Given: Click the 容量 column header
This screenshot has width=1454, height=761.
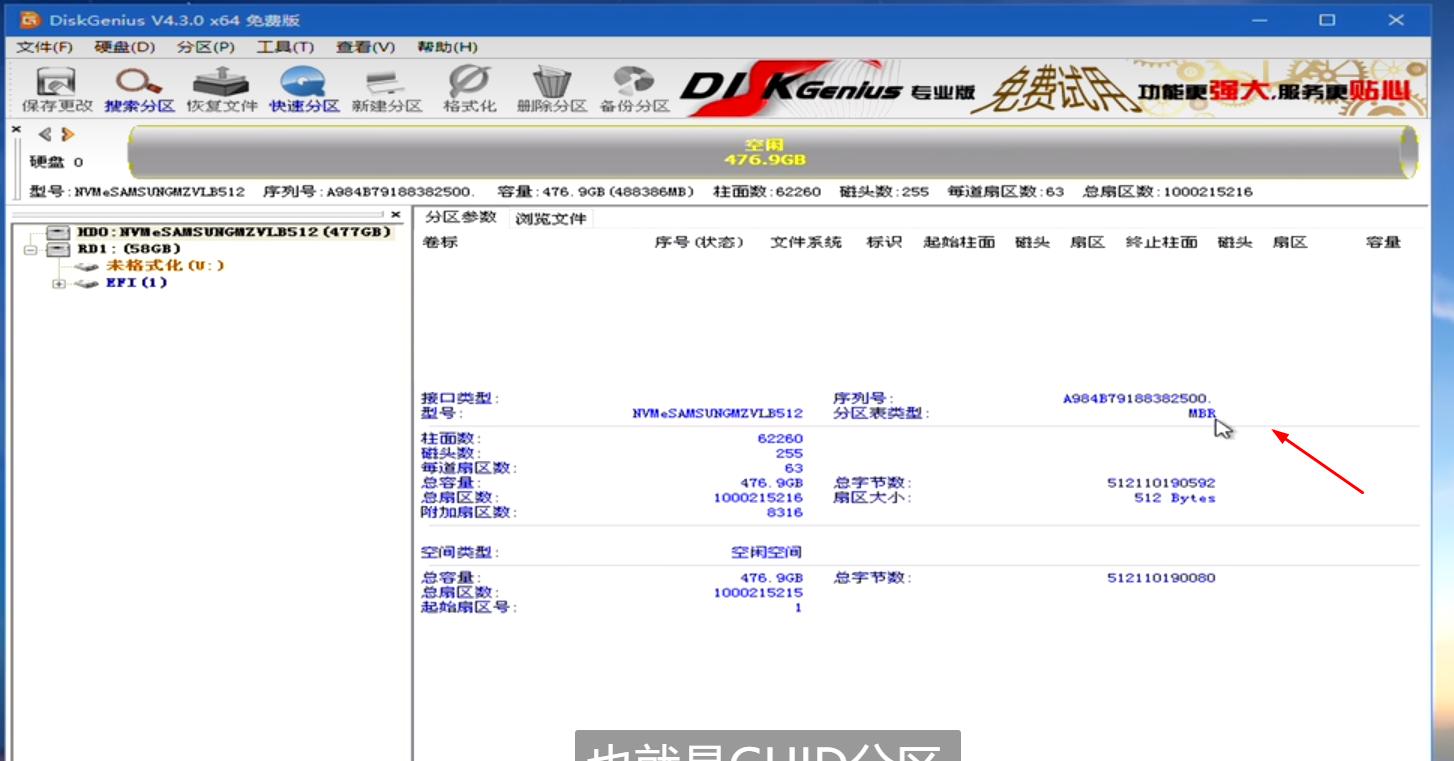Looking at the screenshot, I should [1383, 242].
